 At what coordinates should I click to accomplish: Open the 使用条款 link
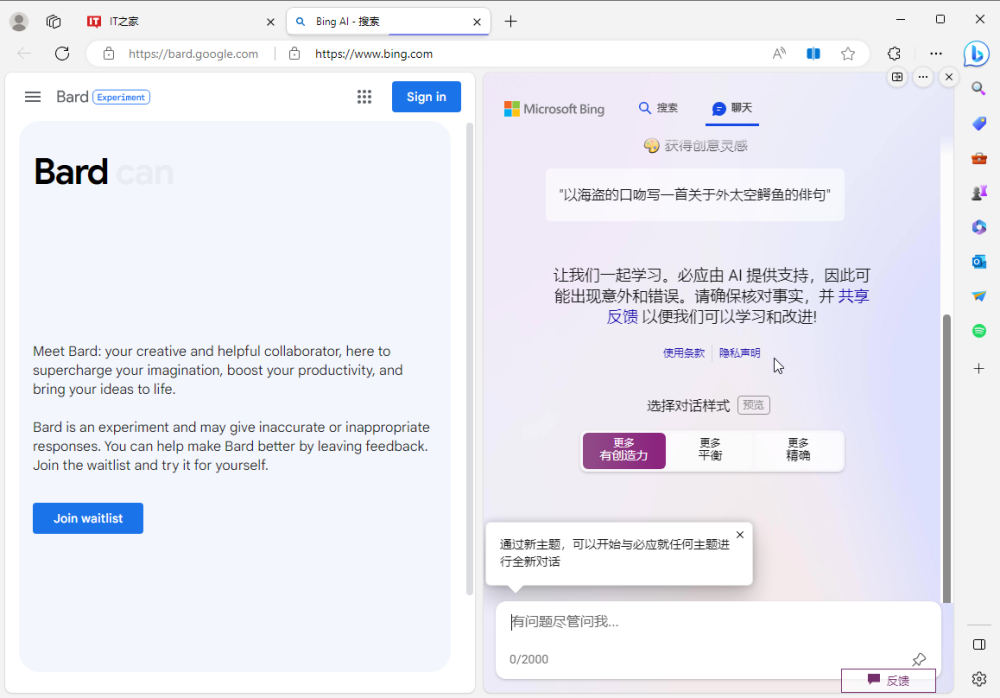point(684,353)
